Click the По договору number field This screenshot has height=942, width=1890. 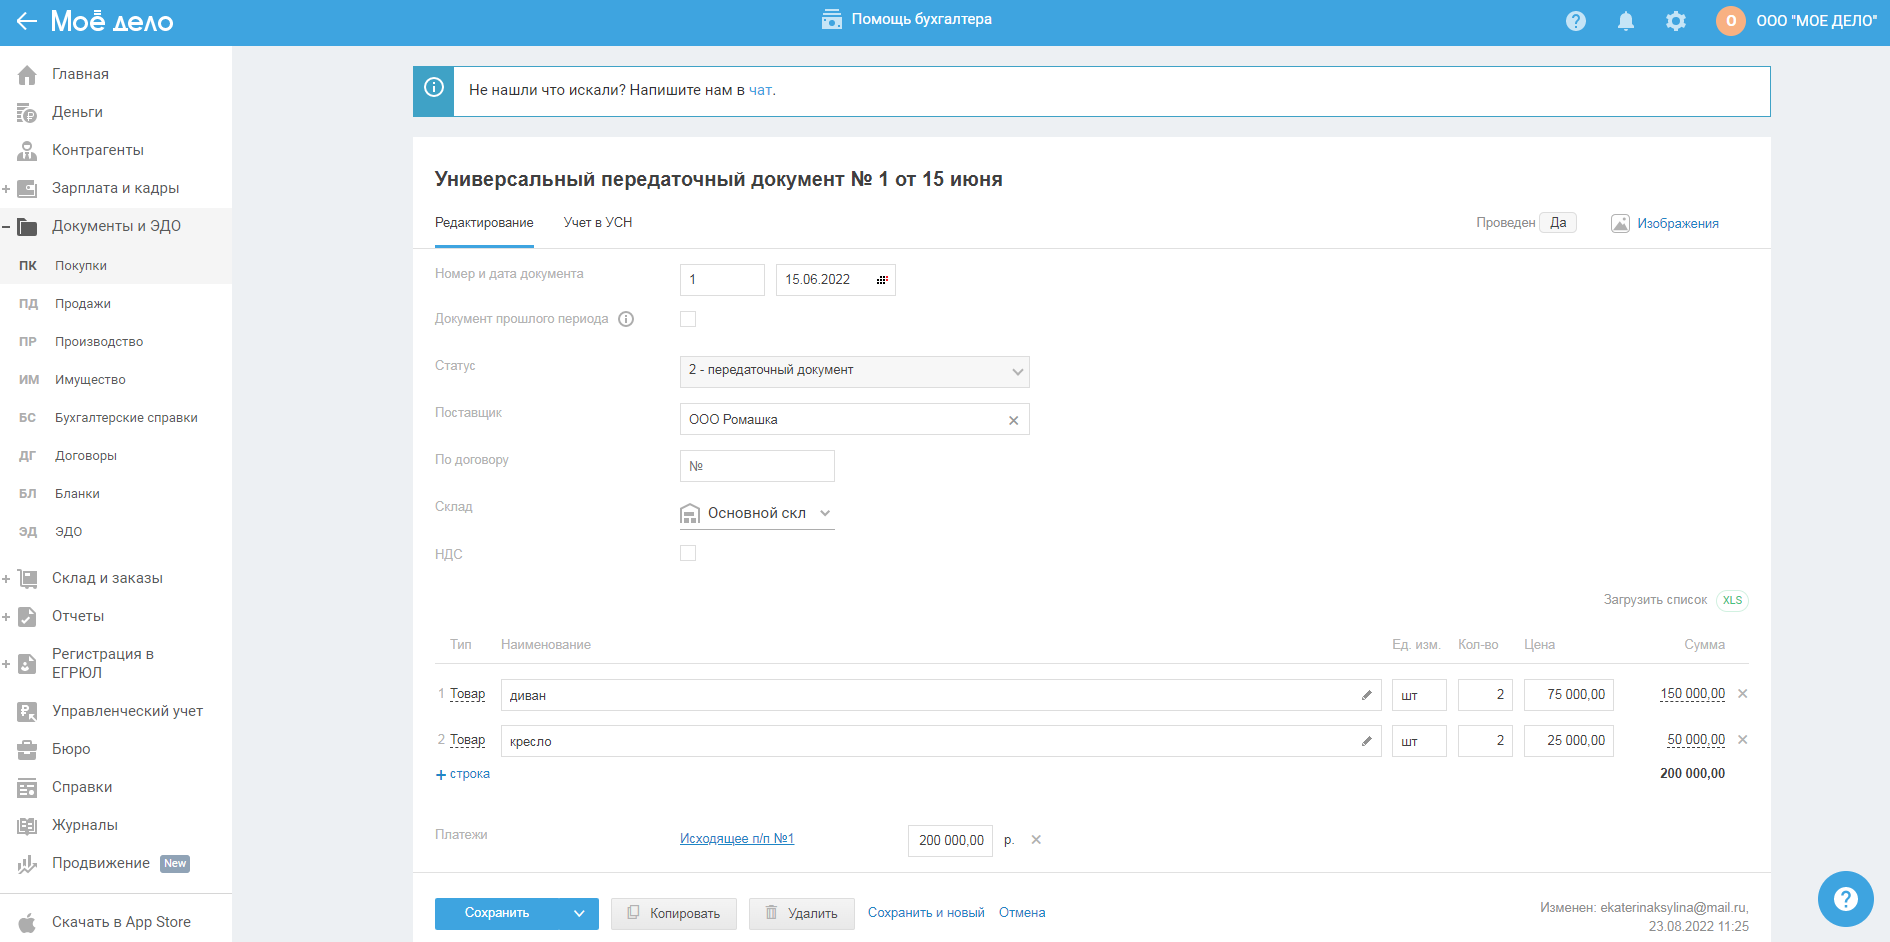(x=757, y=466)
